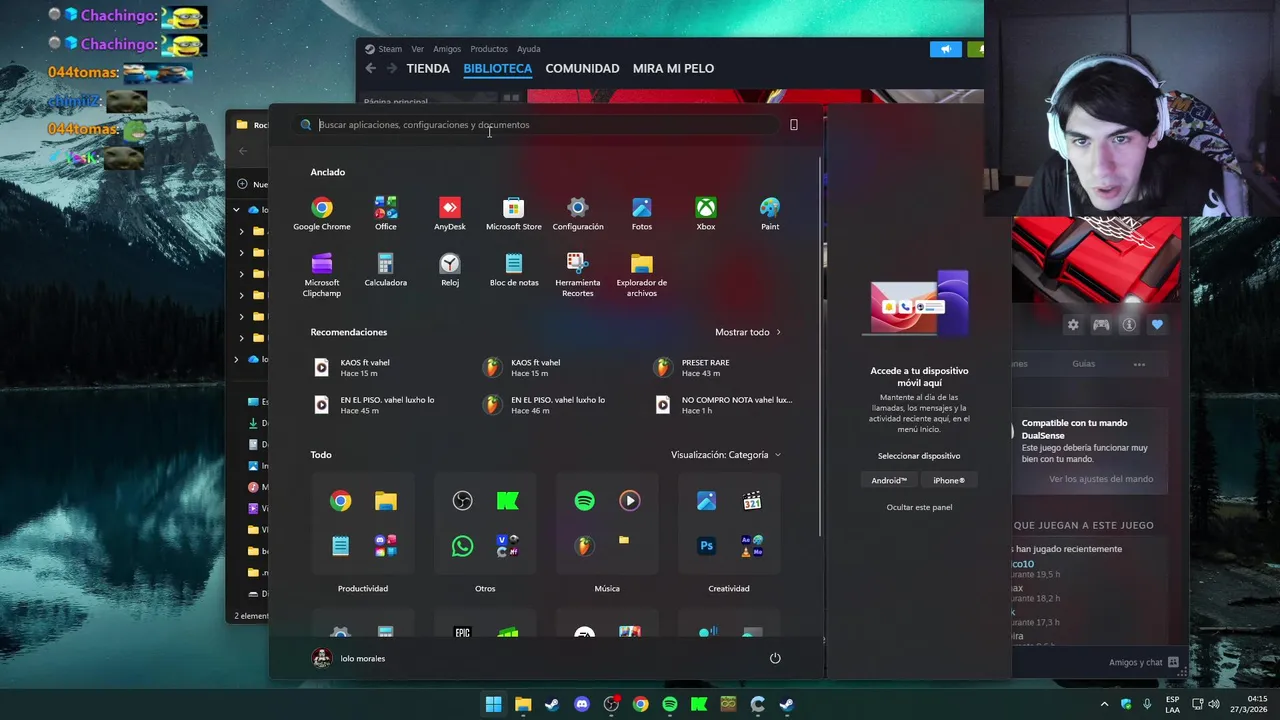
Task: Open the Steam Ayuda menu
Action: click(x=529, y=49)
